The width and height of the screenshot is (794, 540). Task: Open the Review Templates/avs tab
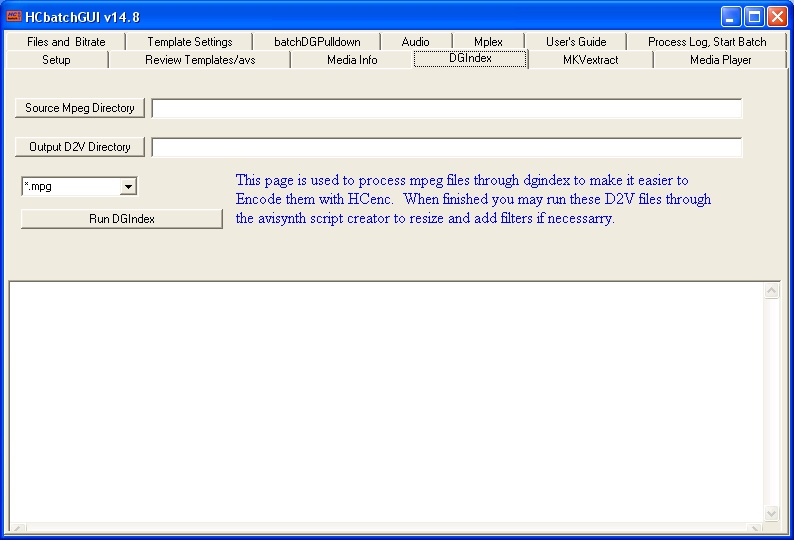tap(200, 60)
